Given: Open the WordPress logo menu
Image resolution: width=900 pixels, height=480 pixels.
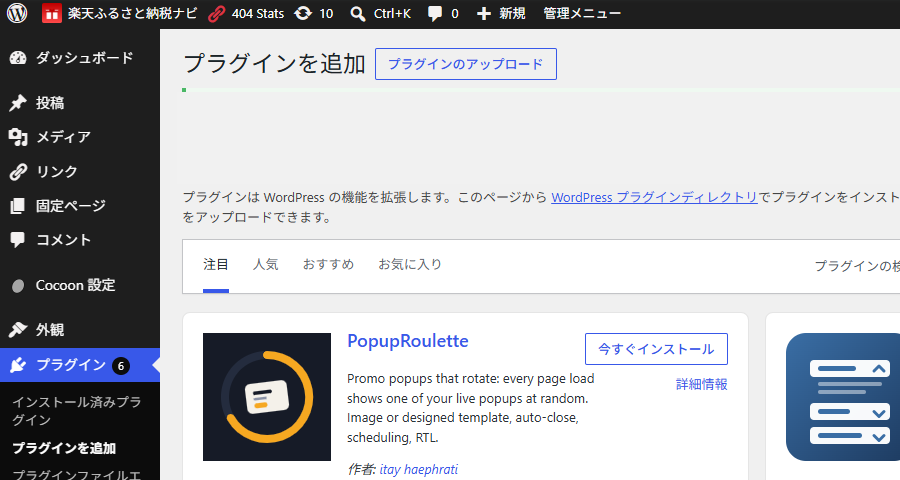Looking at the screenshot, I should (17, 13).
